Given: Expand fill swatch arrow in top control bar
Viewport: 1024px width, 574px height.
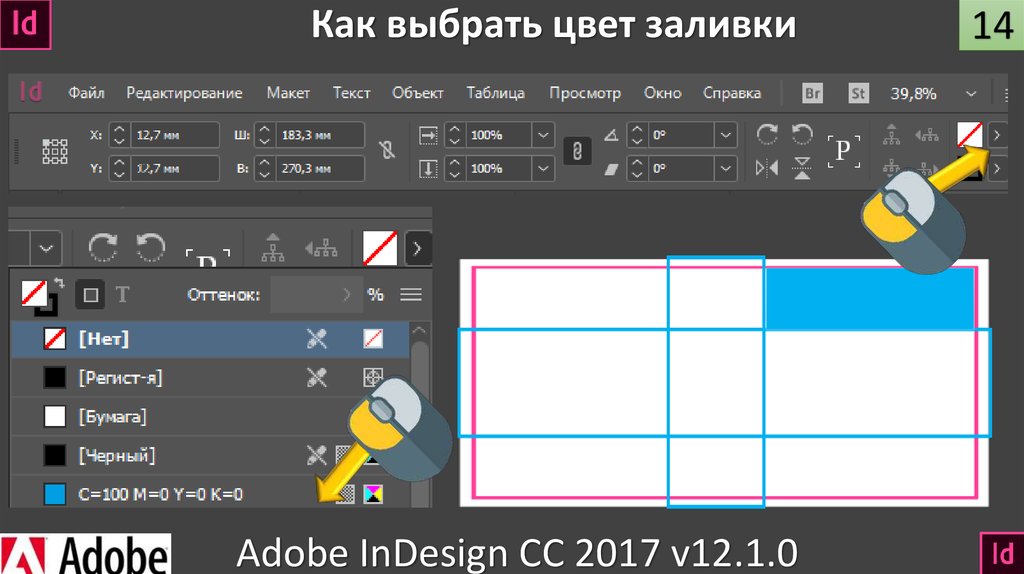Looking at the screenshot, I should (997, 135).
